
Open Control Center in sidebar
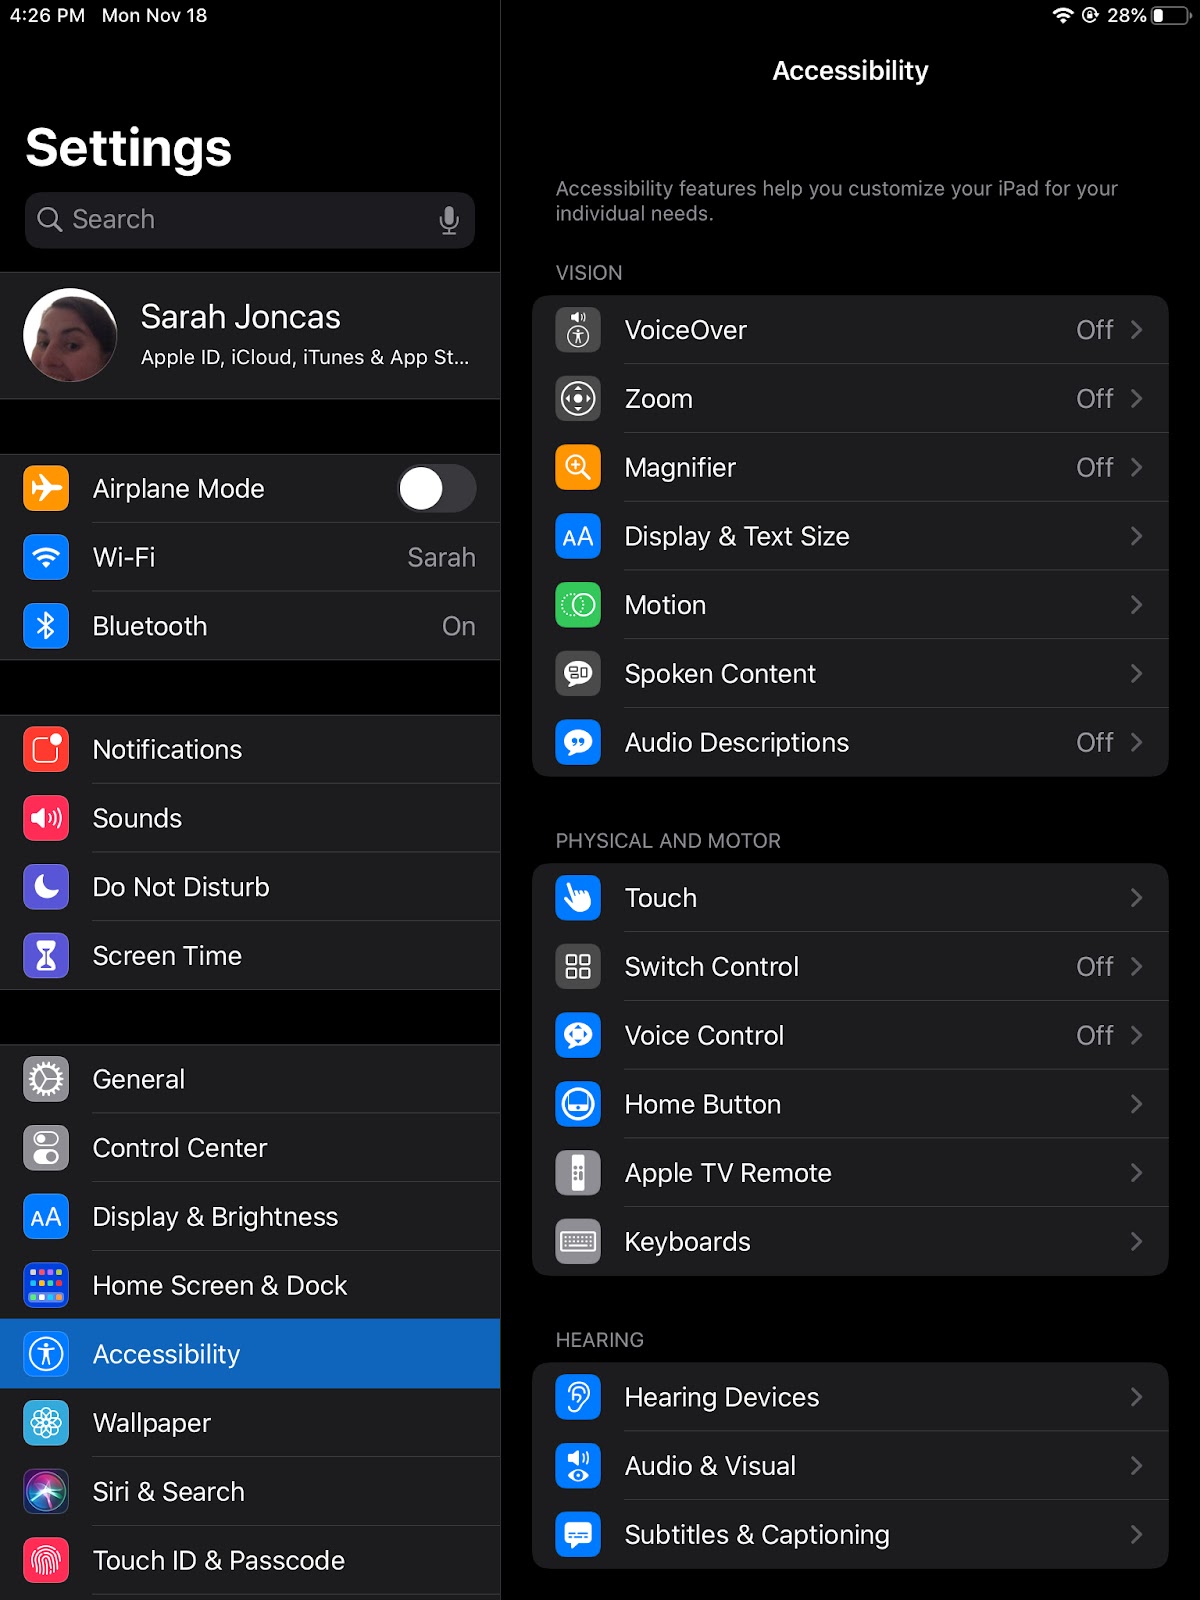[x=250, y=1148]
